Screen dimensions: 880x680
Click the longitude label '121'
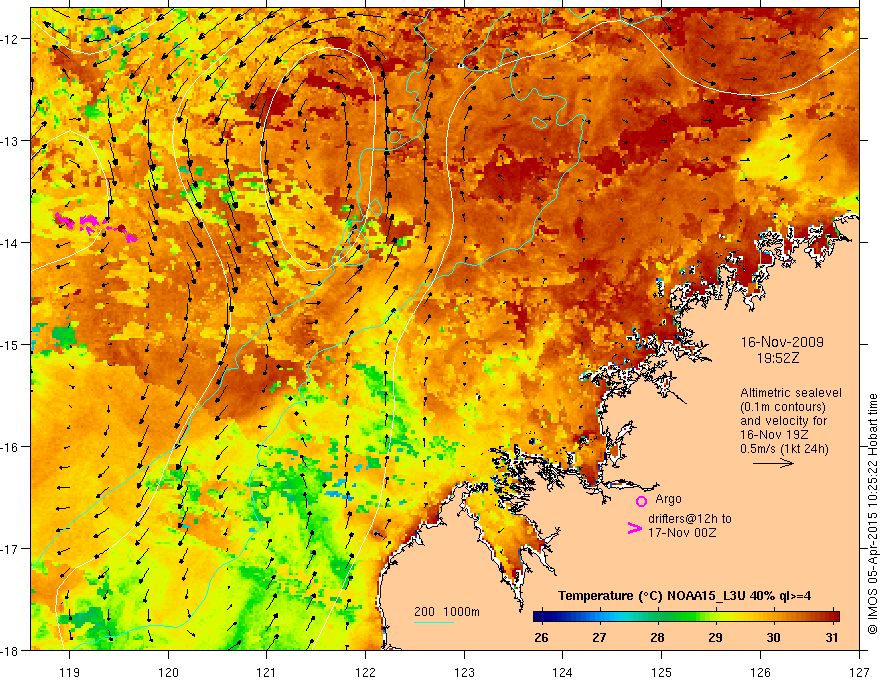tap(267, 672)
